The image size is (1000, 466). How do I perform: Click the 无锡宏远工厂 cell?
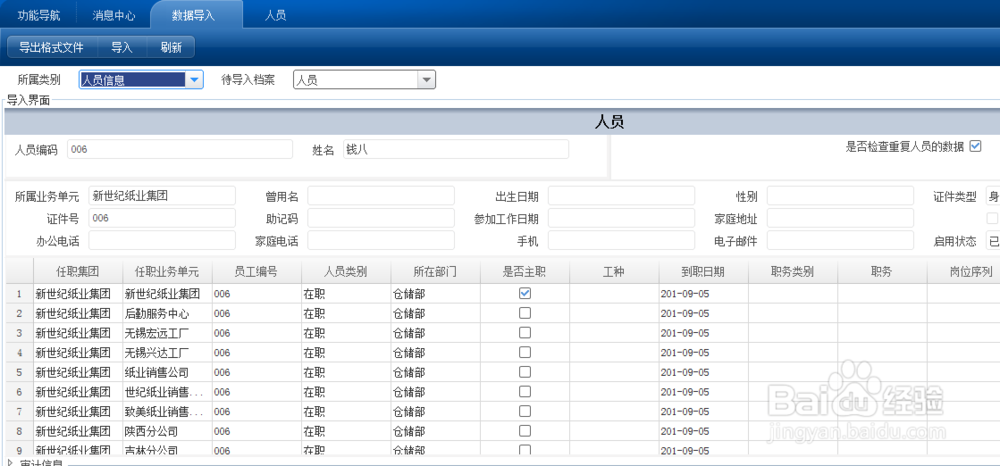[x=167, y=333]
